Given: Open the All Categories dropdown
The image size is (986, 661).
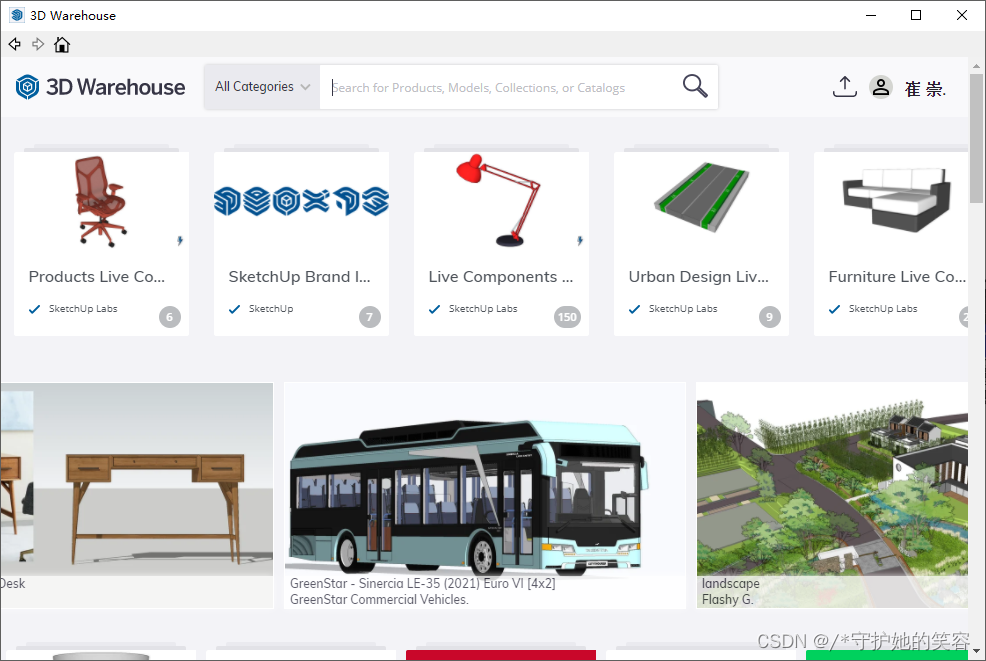Looking at the screenshot, I should coord(262,87).
